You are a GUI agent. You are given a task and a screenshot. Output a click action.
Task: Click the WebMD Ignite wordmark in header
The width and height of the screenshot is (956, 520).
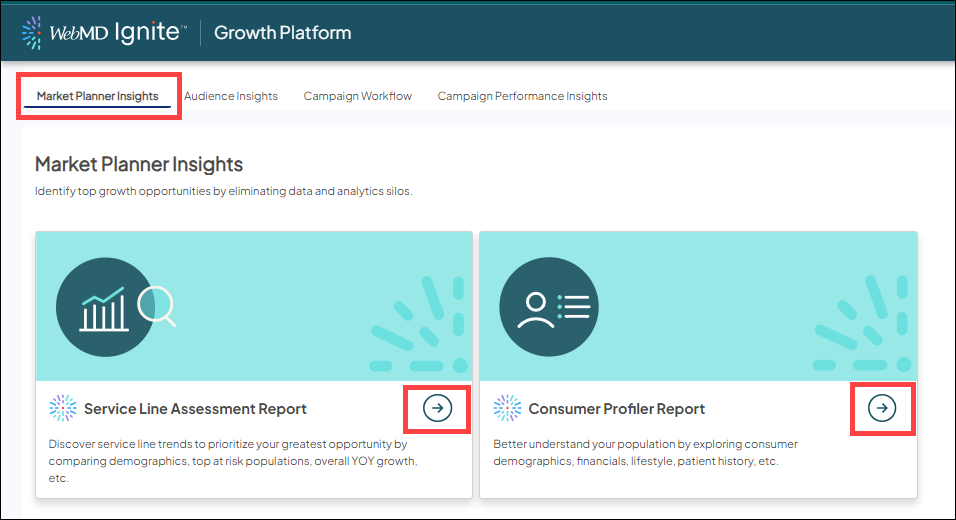point(117,32)
